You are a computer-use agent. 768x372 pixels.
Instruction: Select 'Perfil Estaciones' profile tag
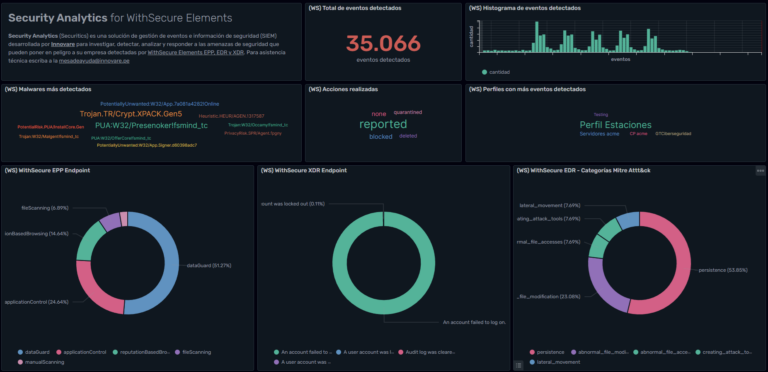tap(616, 125)
